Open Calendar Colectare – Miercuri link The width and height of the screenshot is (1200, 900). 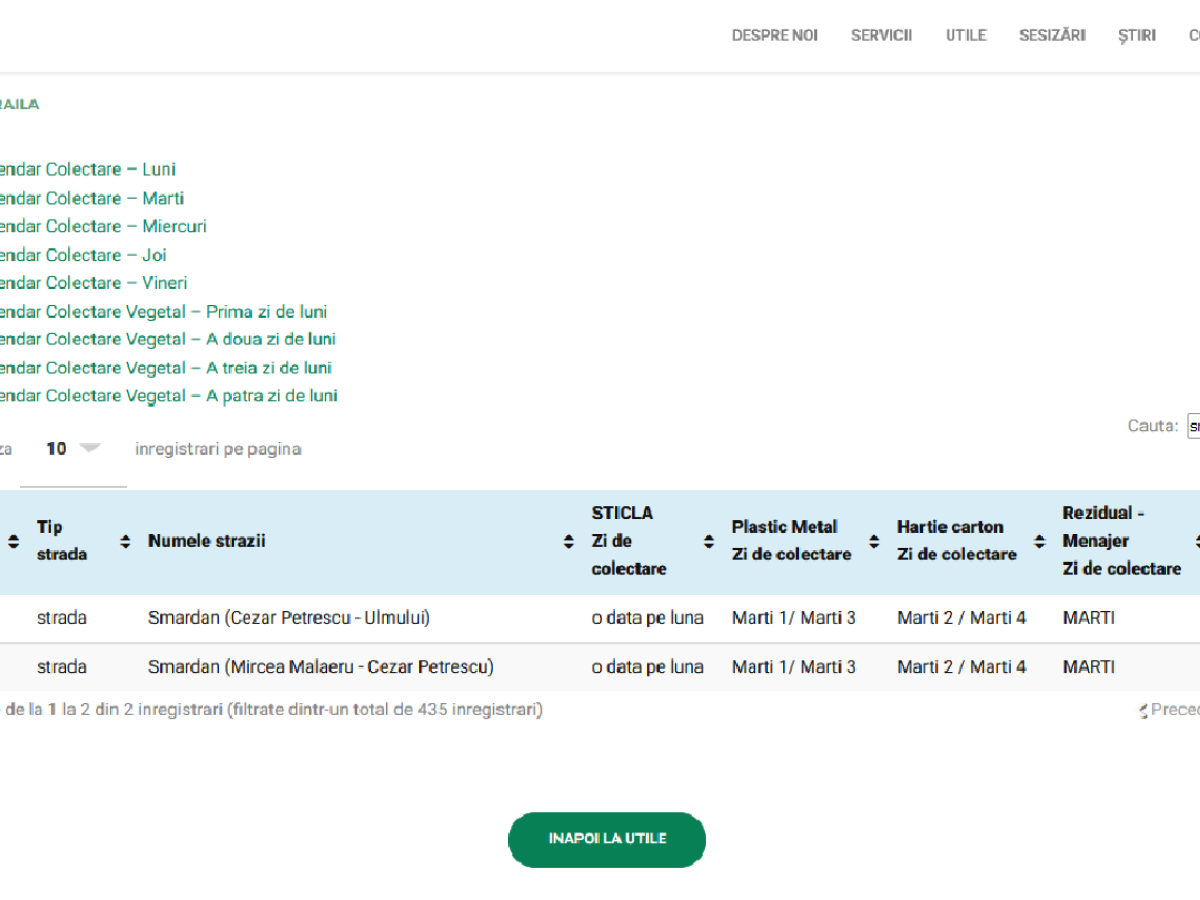103,227
